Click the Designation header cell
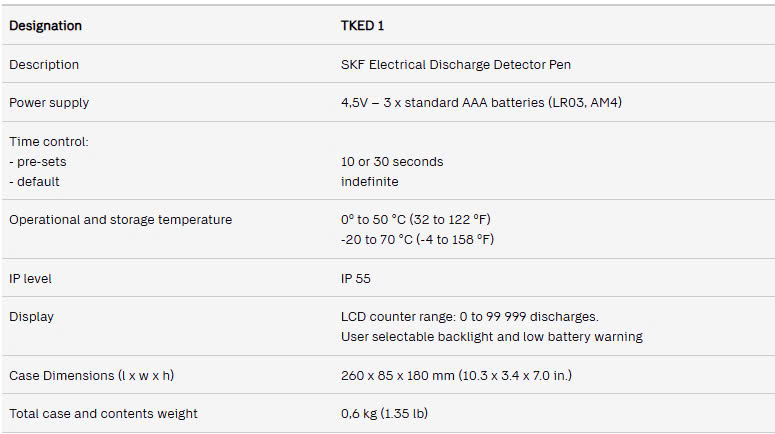775x434 pixels. click(45, 25)
